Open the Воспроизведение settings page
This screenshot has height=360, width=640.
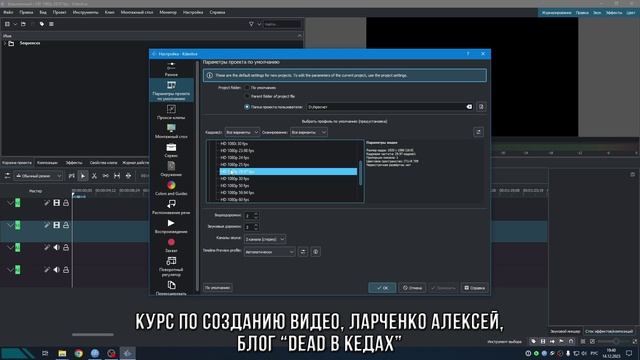pos(171,226)
